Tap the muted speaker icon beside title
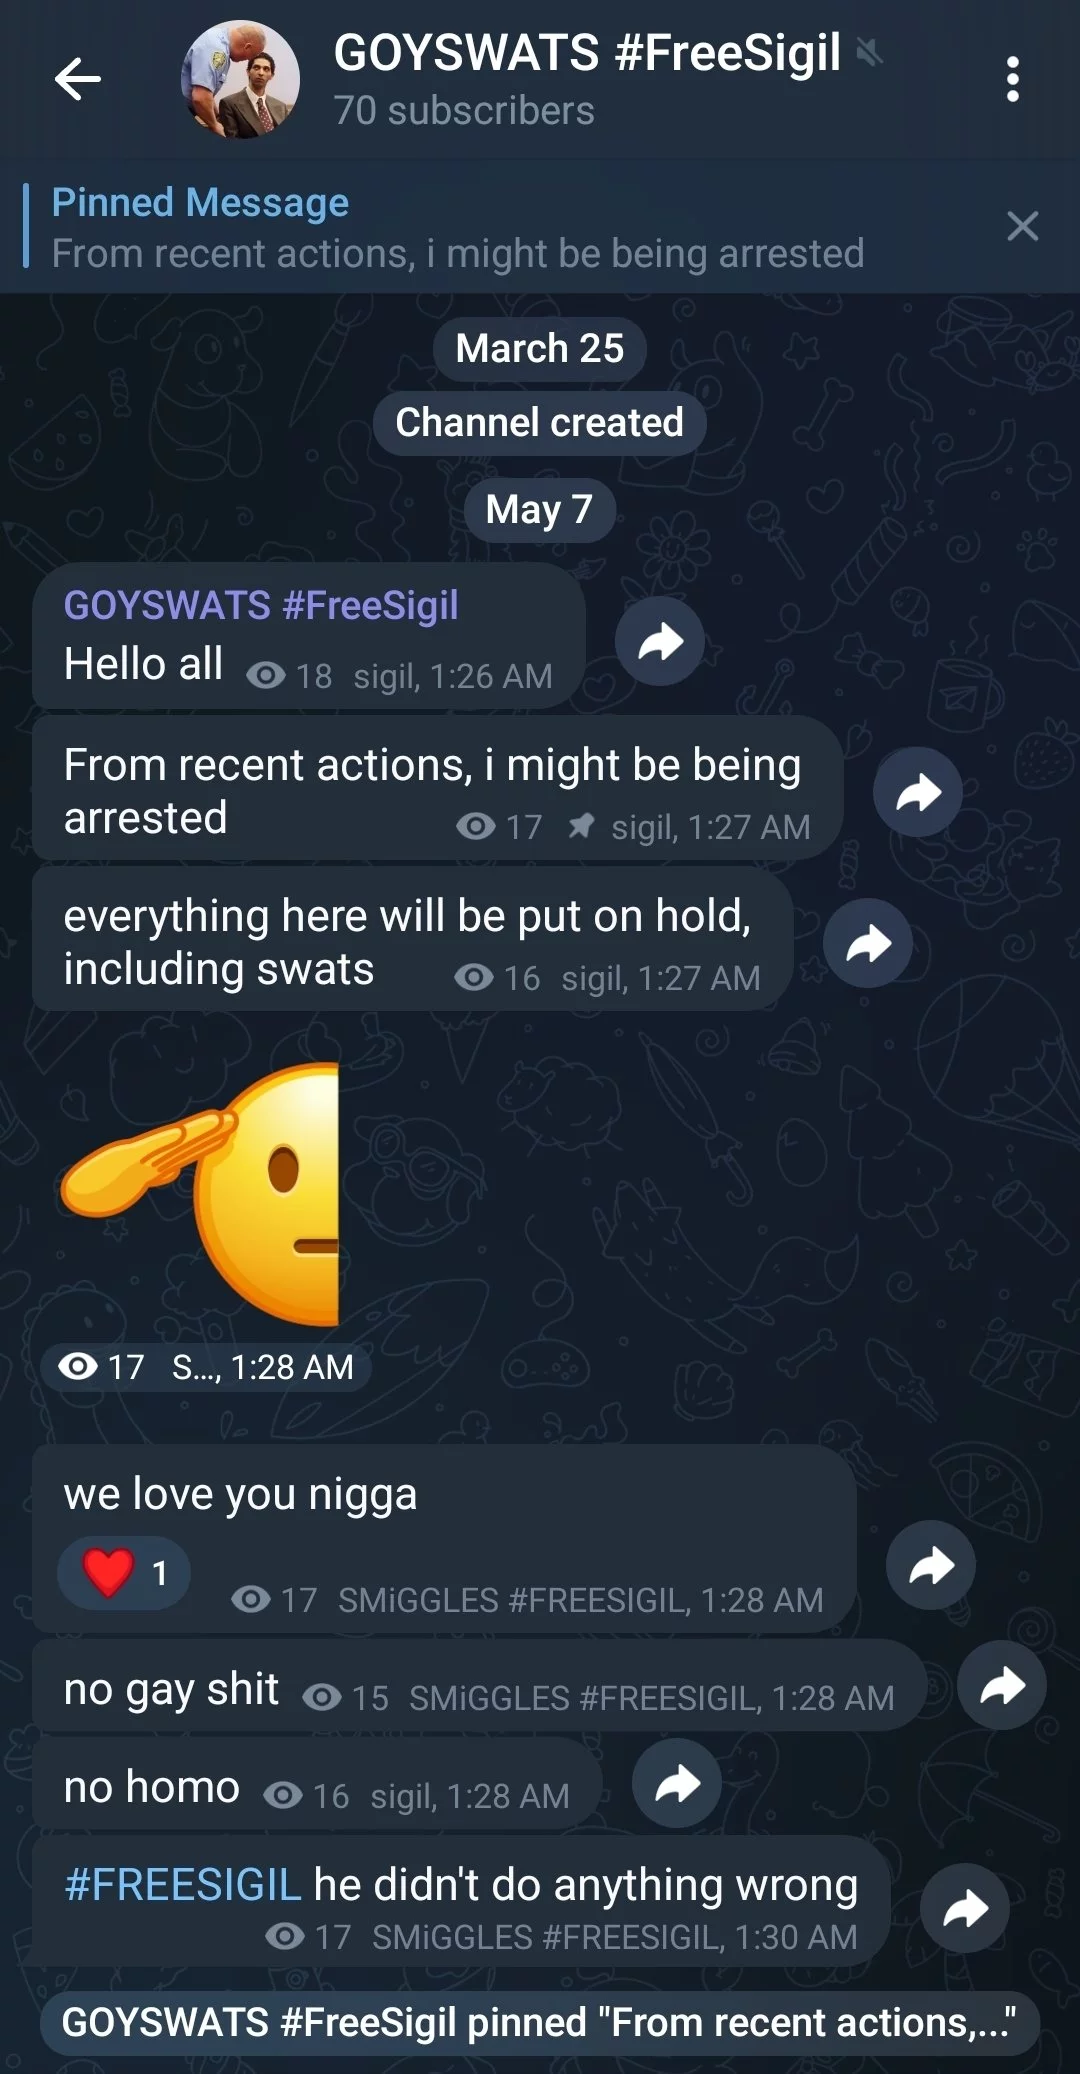This screenshot has width=1080, height=2074. click(869, 52)
